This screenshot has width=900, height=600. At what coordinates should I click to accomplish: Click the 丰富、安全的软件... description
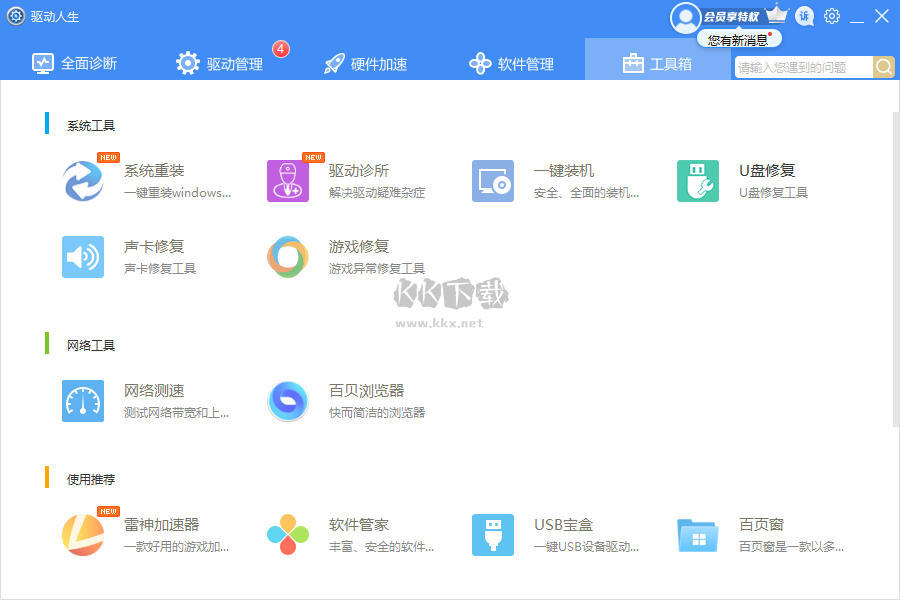[x=381, y=547]
